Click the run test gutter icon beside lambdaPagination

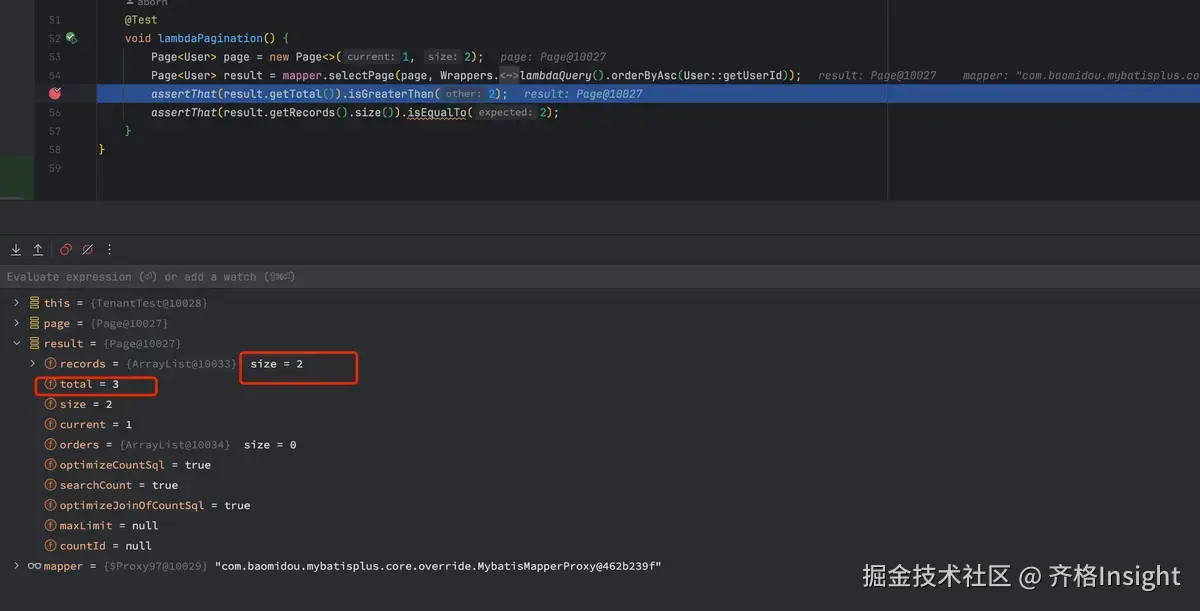point(71,38)
